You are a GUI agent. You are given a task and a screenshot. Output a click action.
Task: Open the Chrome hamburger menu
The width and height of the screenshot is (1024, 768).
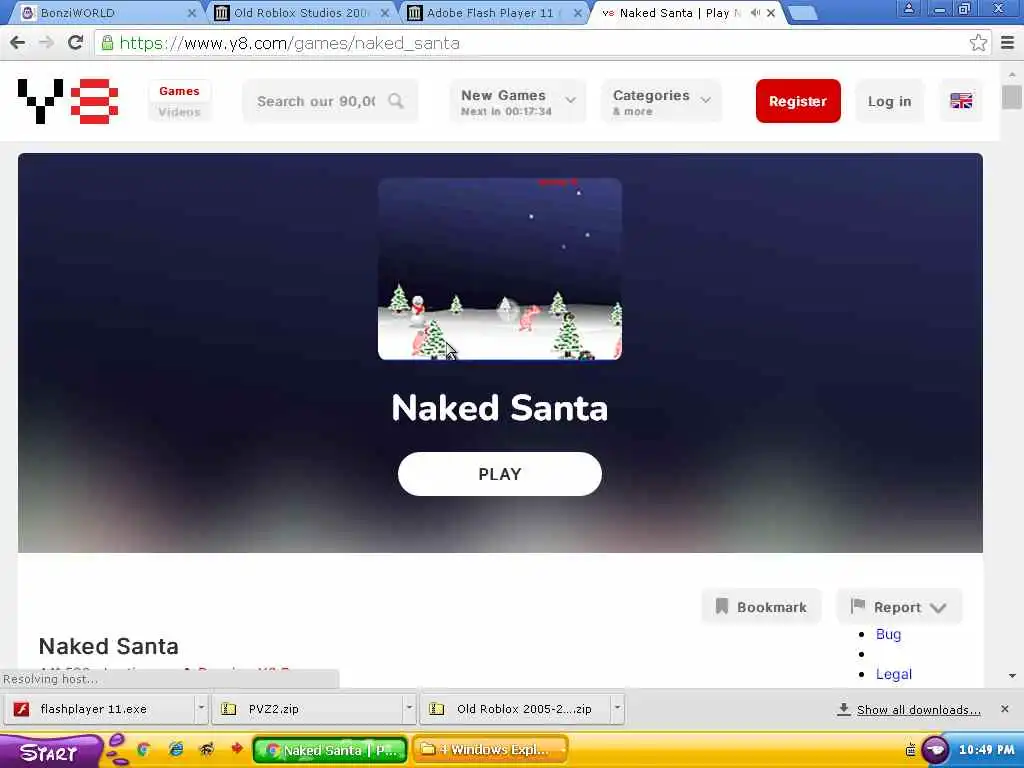coord(1007,43)
